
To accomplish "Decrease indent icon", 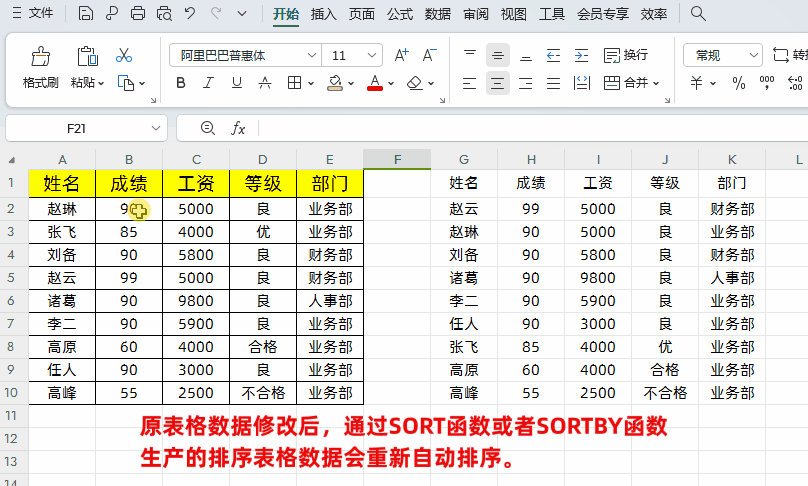I will [x=553, y=55].
